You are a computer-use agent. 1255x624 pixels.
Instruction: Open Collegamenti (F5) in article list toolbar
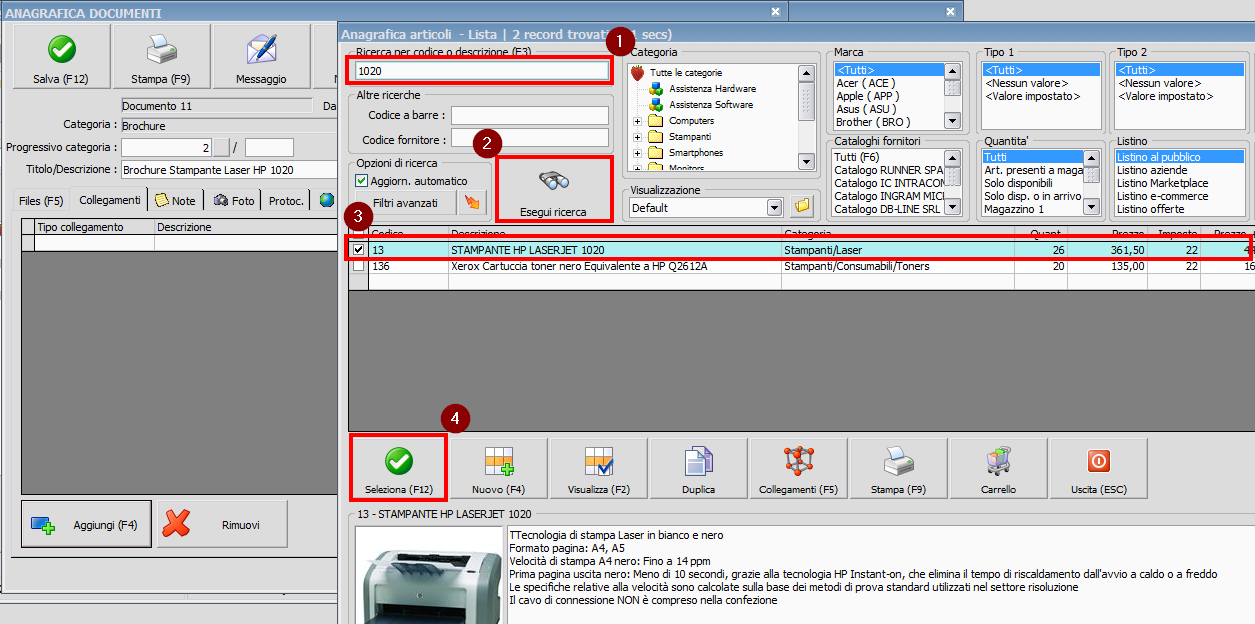click(x=798, y=468)
